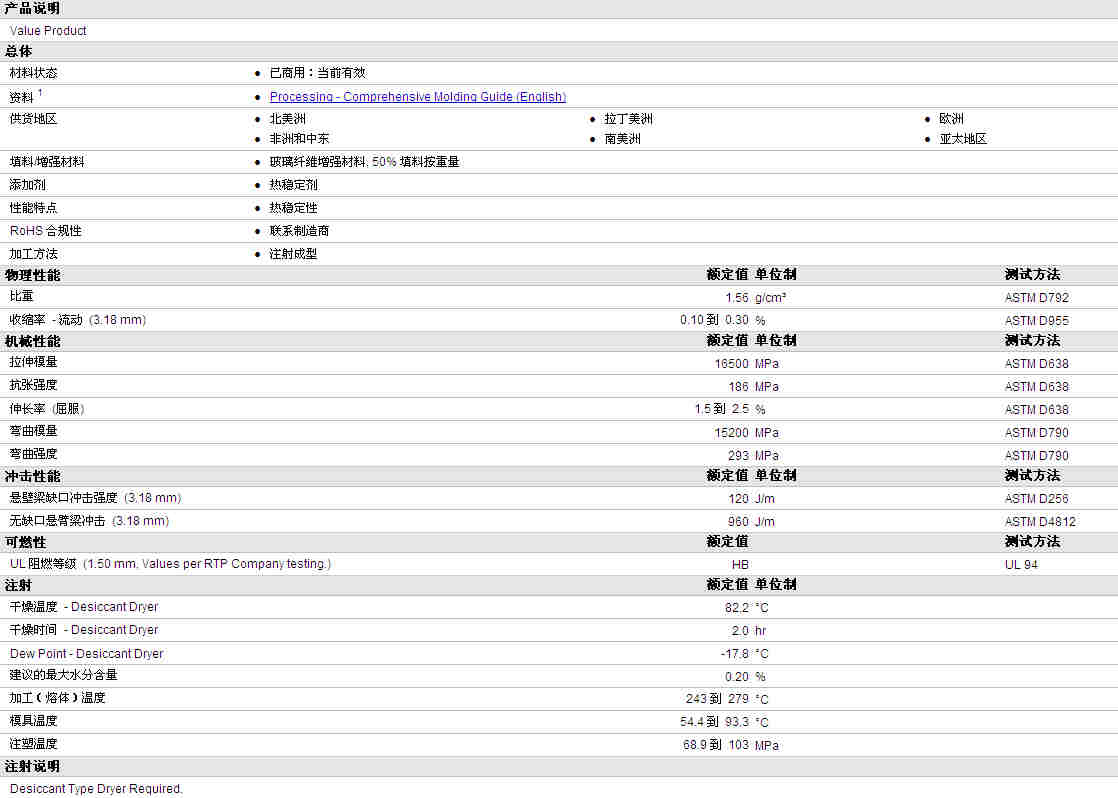Click the drying temperature value 82.2
1118x798 pixels.
click(x=737, y=608)
